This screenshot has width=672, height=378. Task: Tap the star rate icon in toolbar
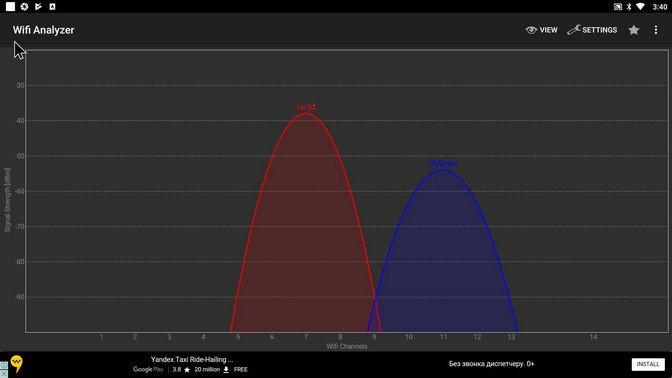coord(634,30)
